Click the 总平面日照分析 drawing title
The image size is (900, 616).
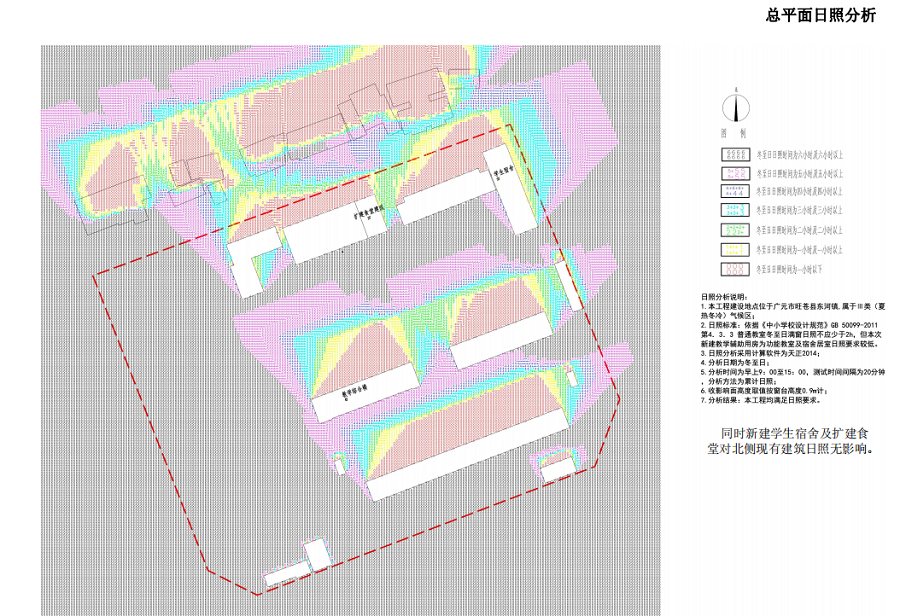tap(820, 15)
